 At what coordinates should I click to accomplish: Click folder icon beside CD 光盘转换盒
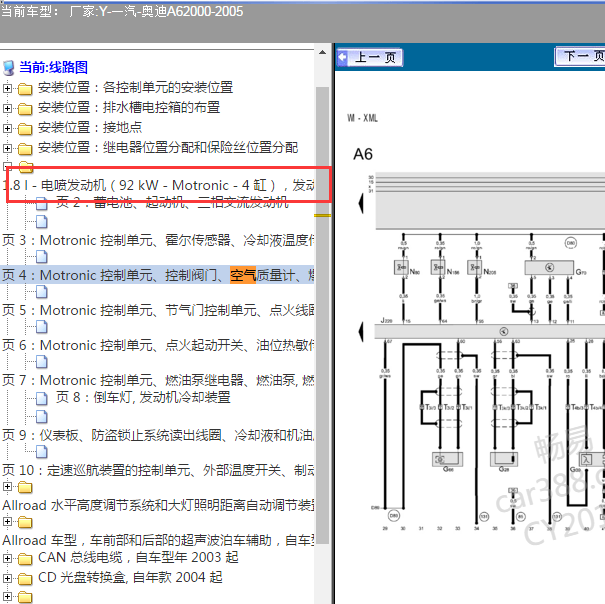click(25, 579)
